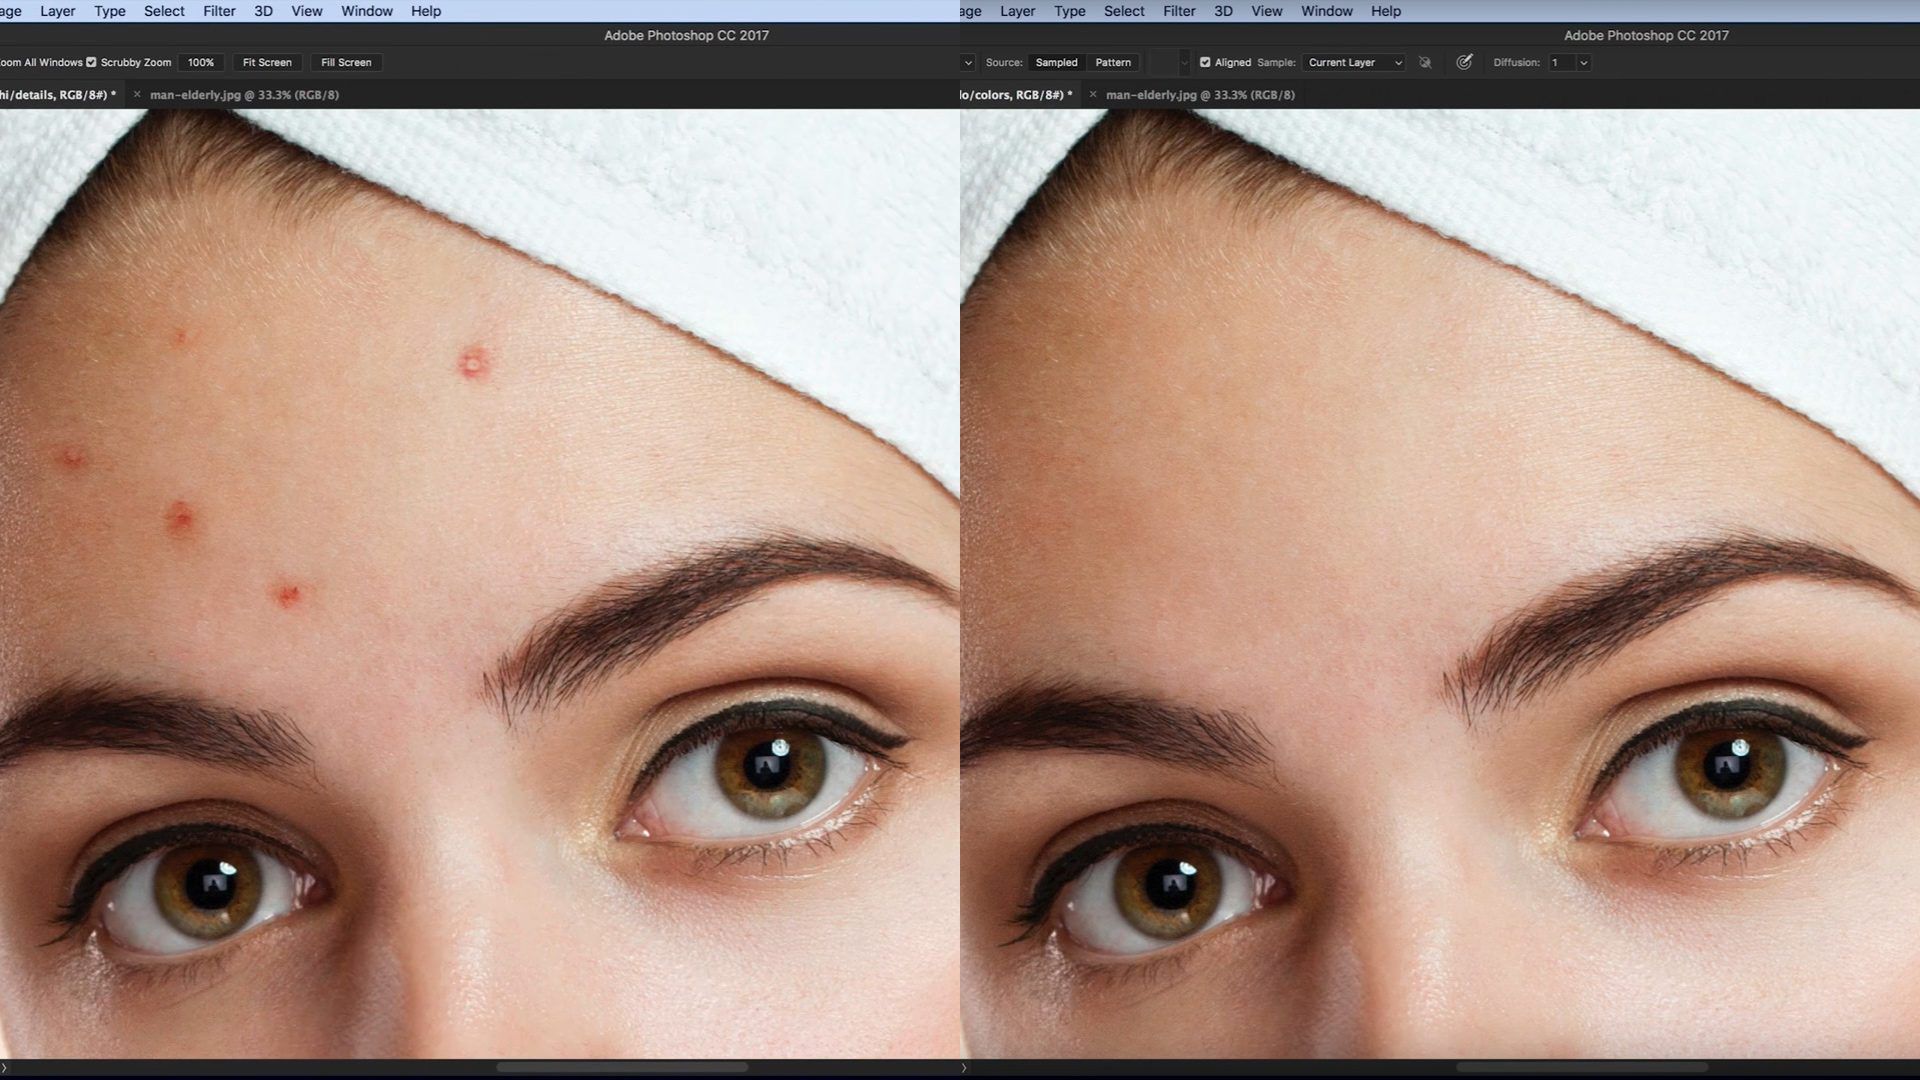Close the man-elderly.jpg tab in left window
This screenshot has height=1080, width=1920.
pos(137,95)
